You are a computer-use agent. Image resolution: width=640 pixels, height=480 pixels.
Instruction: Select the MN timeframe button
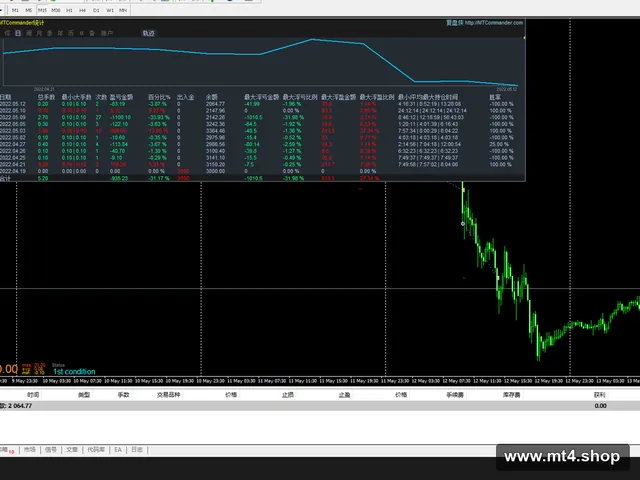(123, 10)
